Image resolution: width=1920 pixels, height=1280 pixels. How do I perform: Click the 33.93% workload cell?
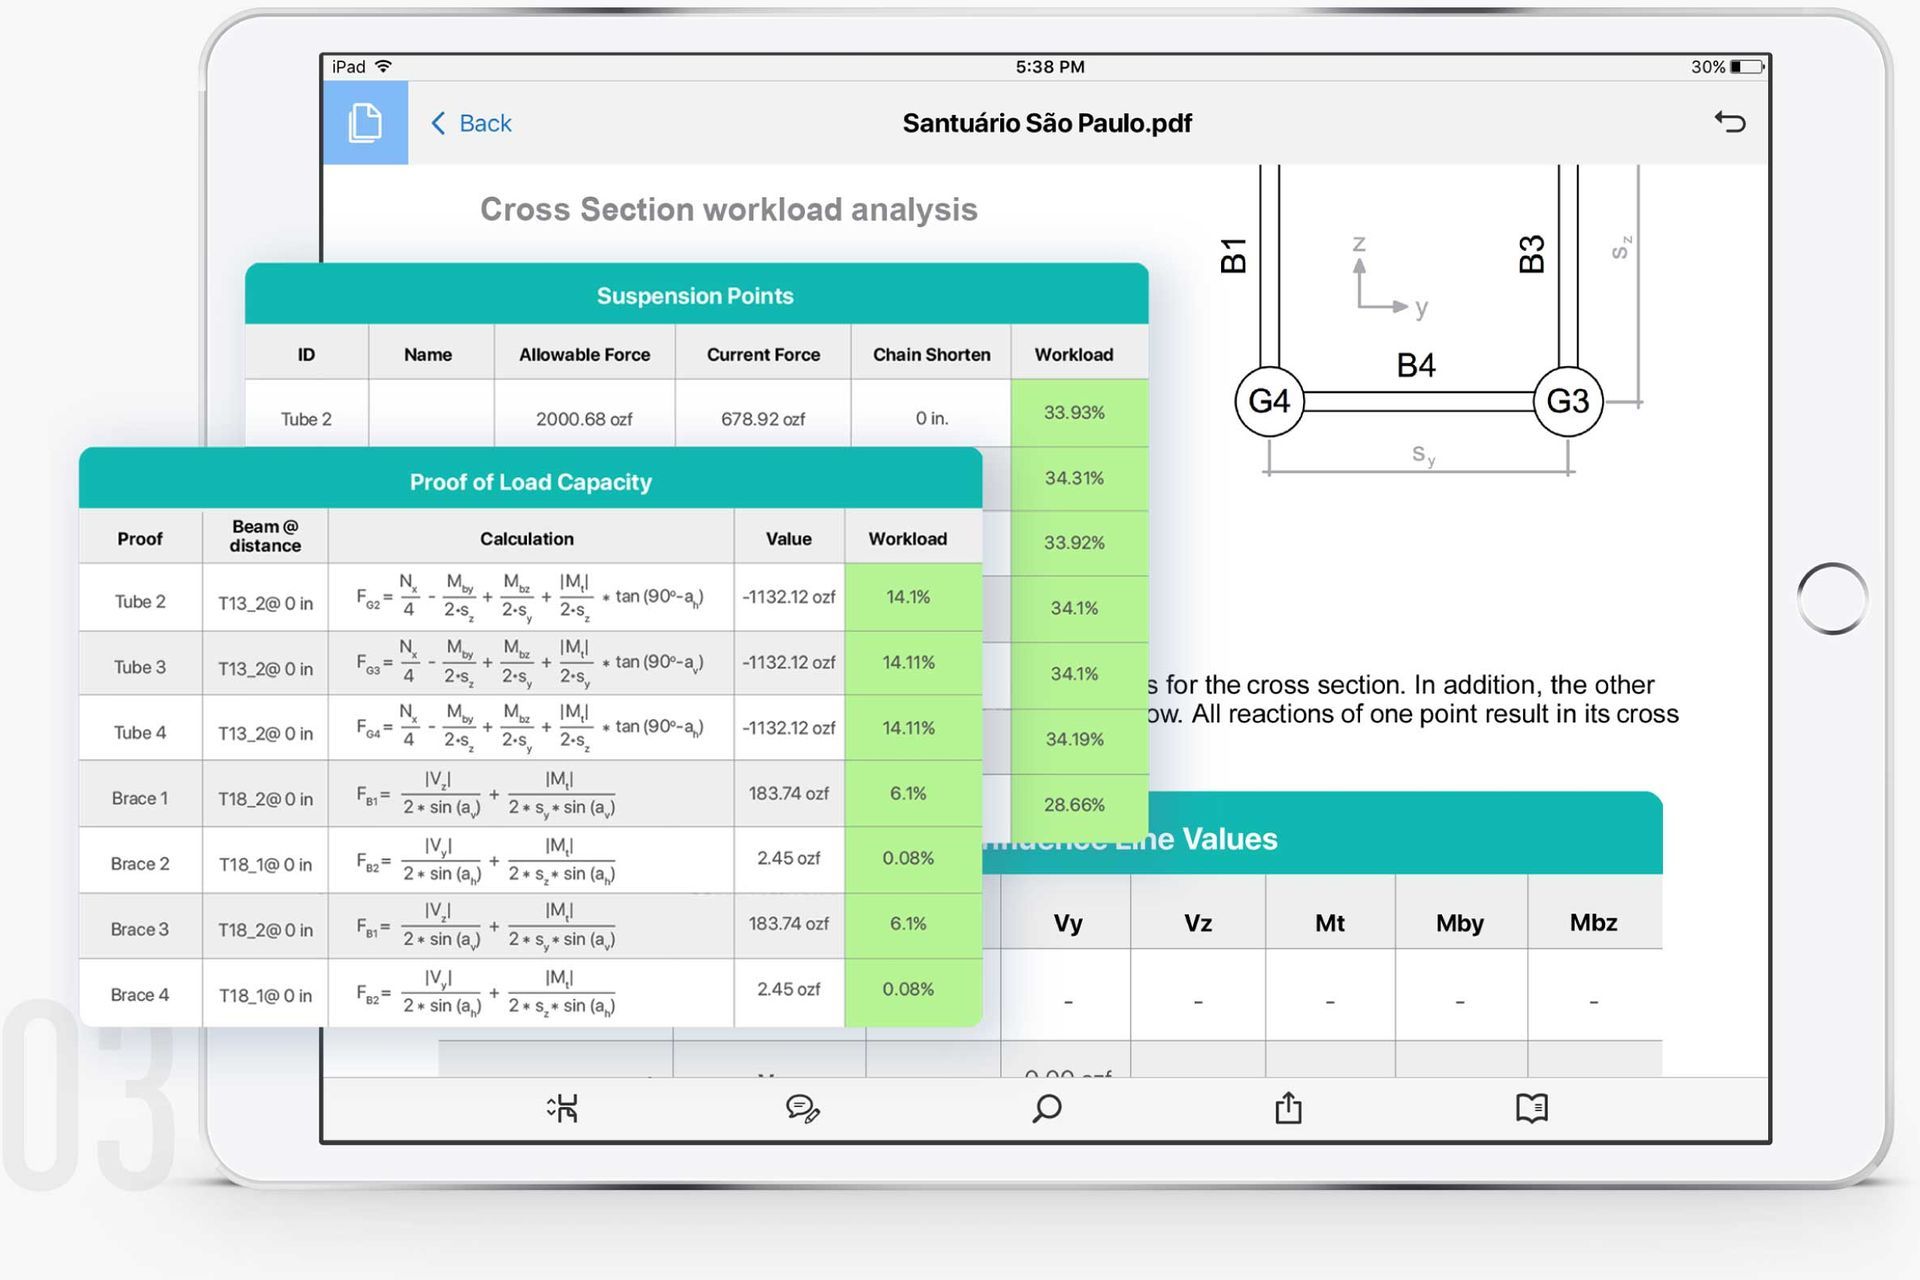1074,412
